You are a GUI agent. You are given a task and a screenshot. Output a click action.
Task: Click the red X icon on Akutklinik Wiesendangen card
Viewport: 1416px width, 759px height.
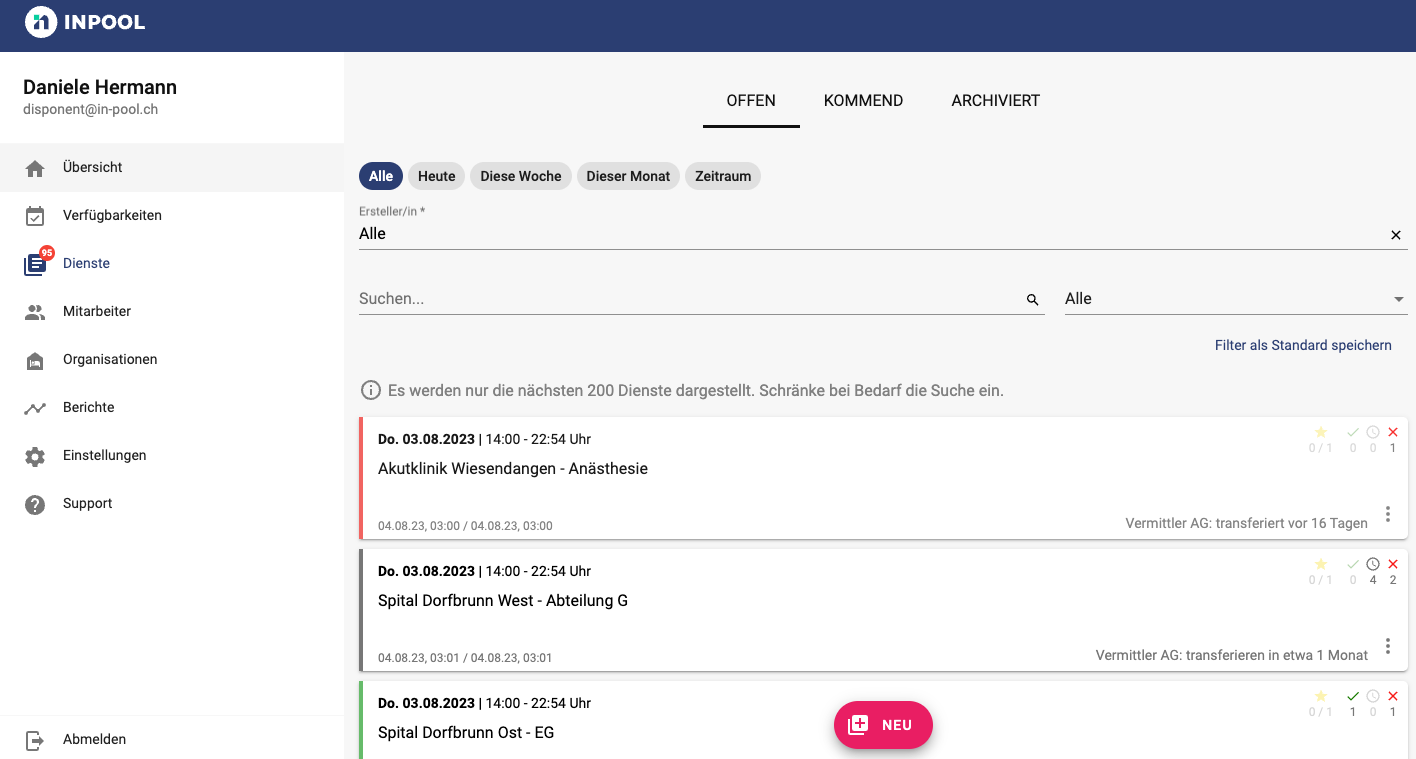[1393, 432]
